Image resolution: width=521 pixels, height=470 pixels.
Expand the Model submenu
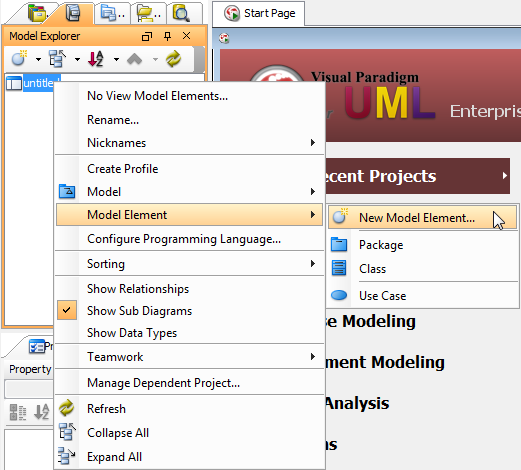coord(190,192)
